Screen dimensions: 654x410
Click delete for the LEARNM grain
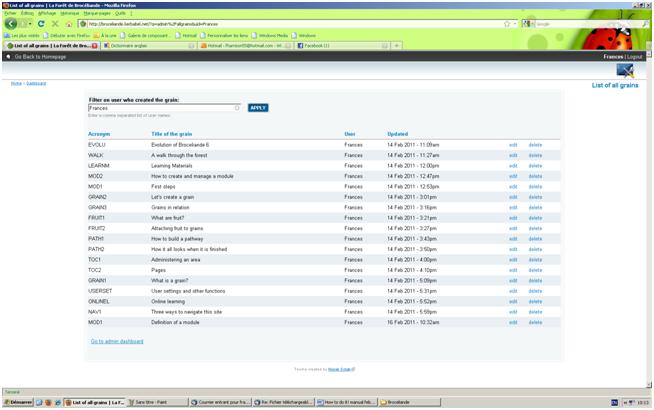pyautogui.click(x=535, y=166)
